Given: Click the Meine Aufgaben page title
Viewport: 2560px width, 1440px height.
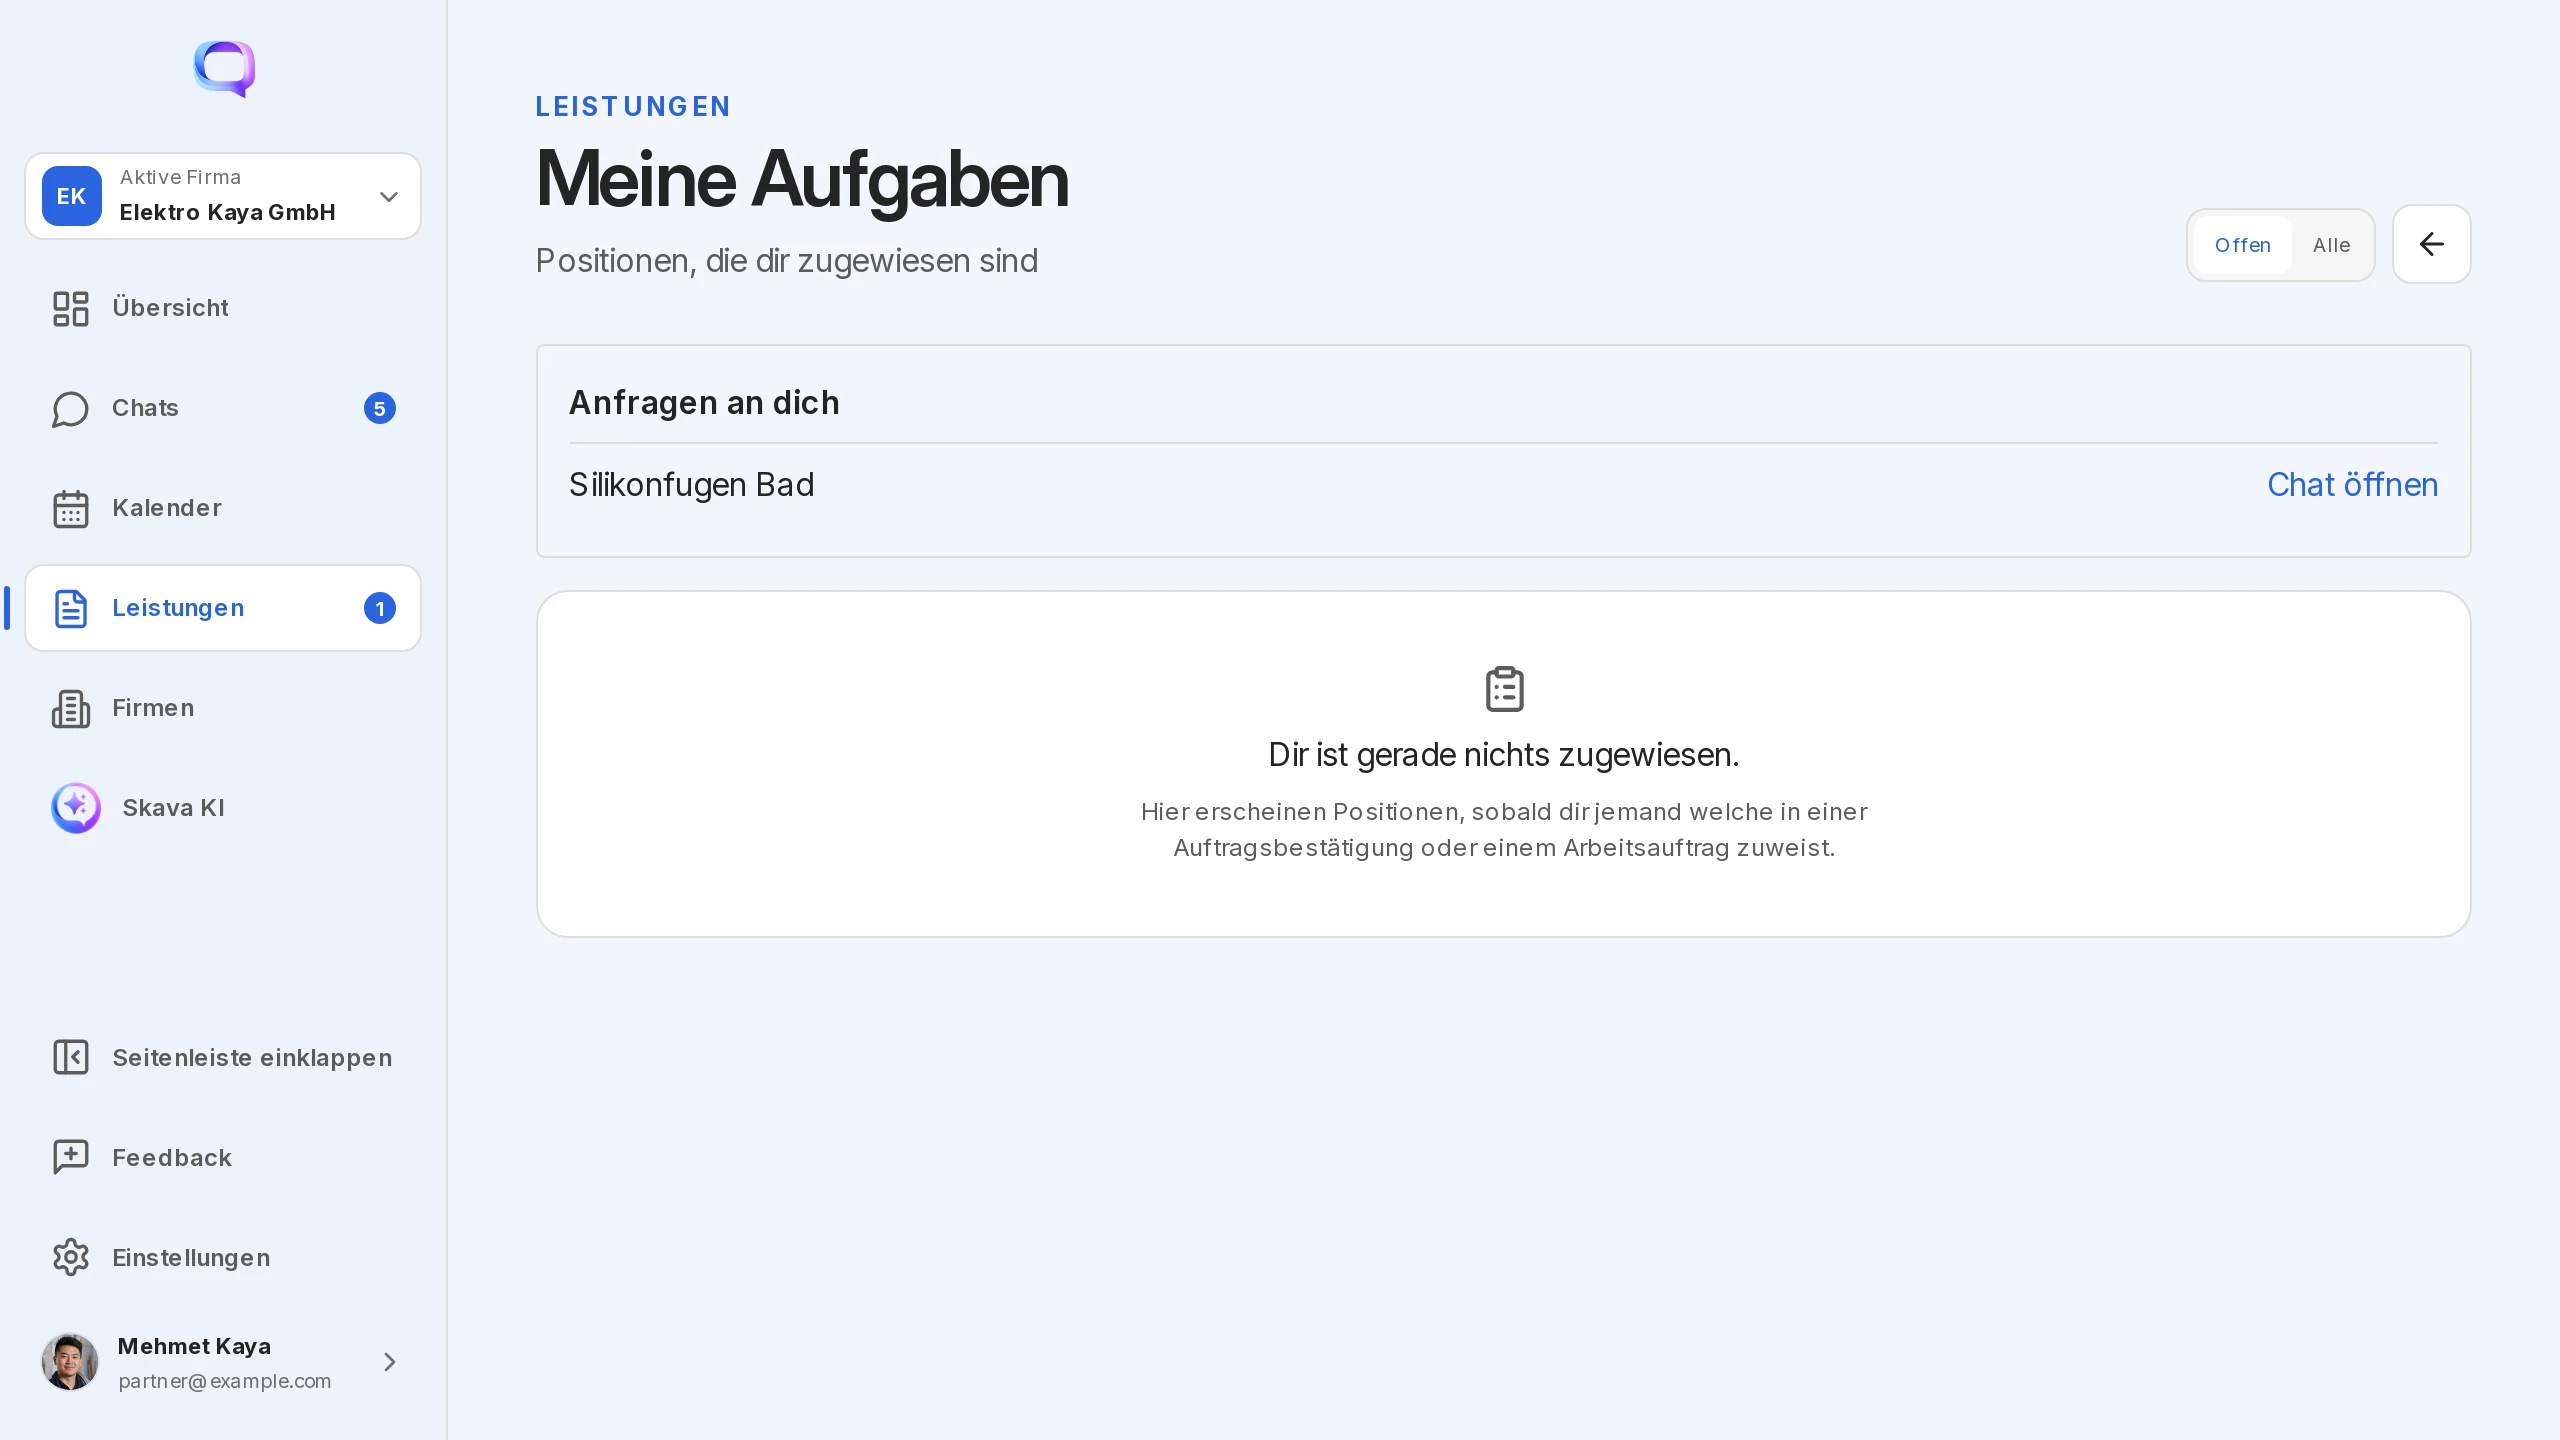Looking at the screenshot, I should click(802, 179).
